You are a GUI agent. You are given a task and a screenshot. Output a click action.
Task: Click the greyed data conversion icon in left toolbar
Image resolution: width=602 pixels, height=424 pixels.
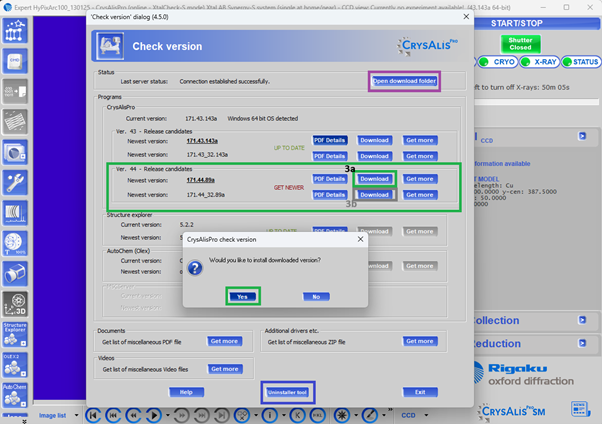click(x=15, y=91)
